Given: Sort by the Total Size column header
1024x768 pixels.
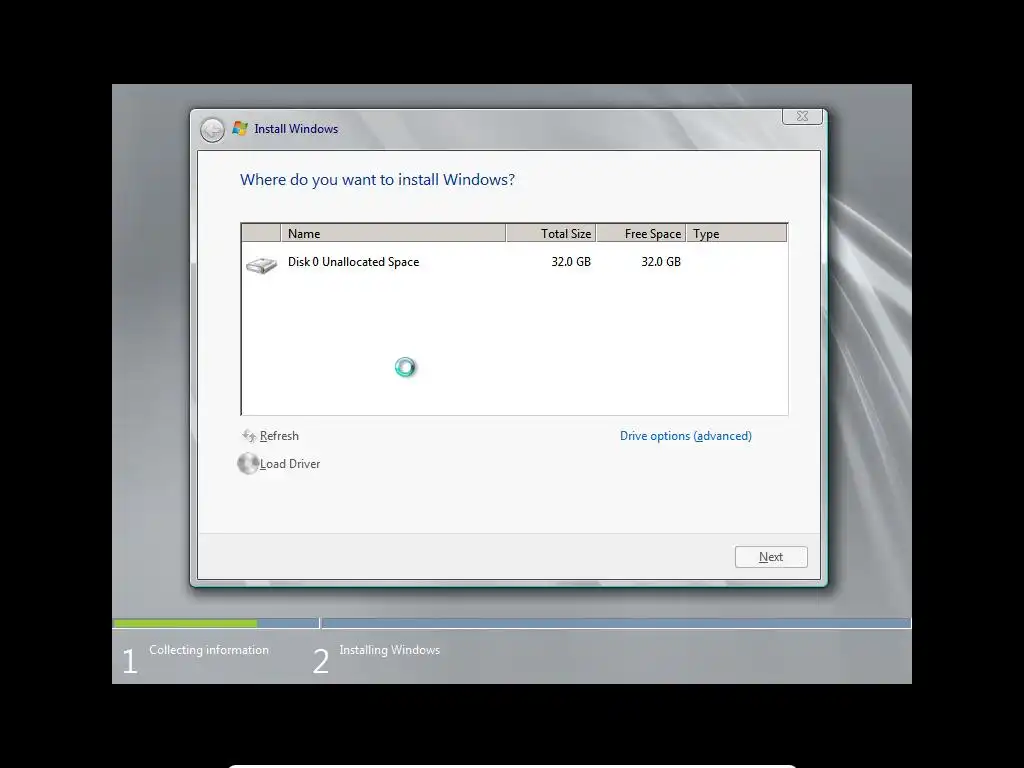Looking at the screenshot, I should [551, 233].
